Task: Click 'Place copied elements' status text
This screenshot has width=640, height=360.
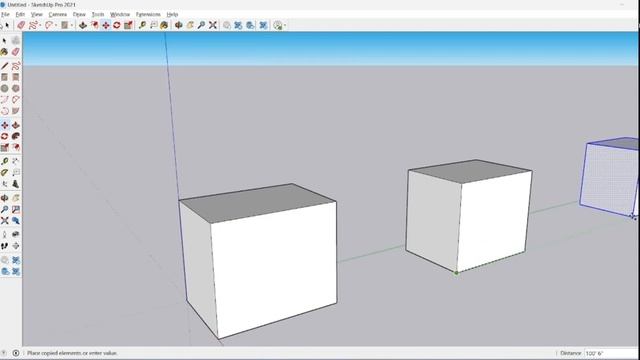Action: 72,353
